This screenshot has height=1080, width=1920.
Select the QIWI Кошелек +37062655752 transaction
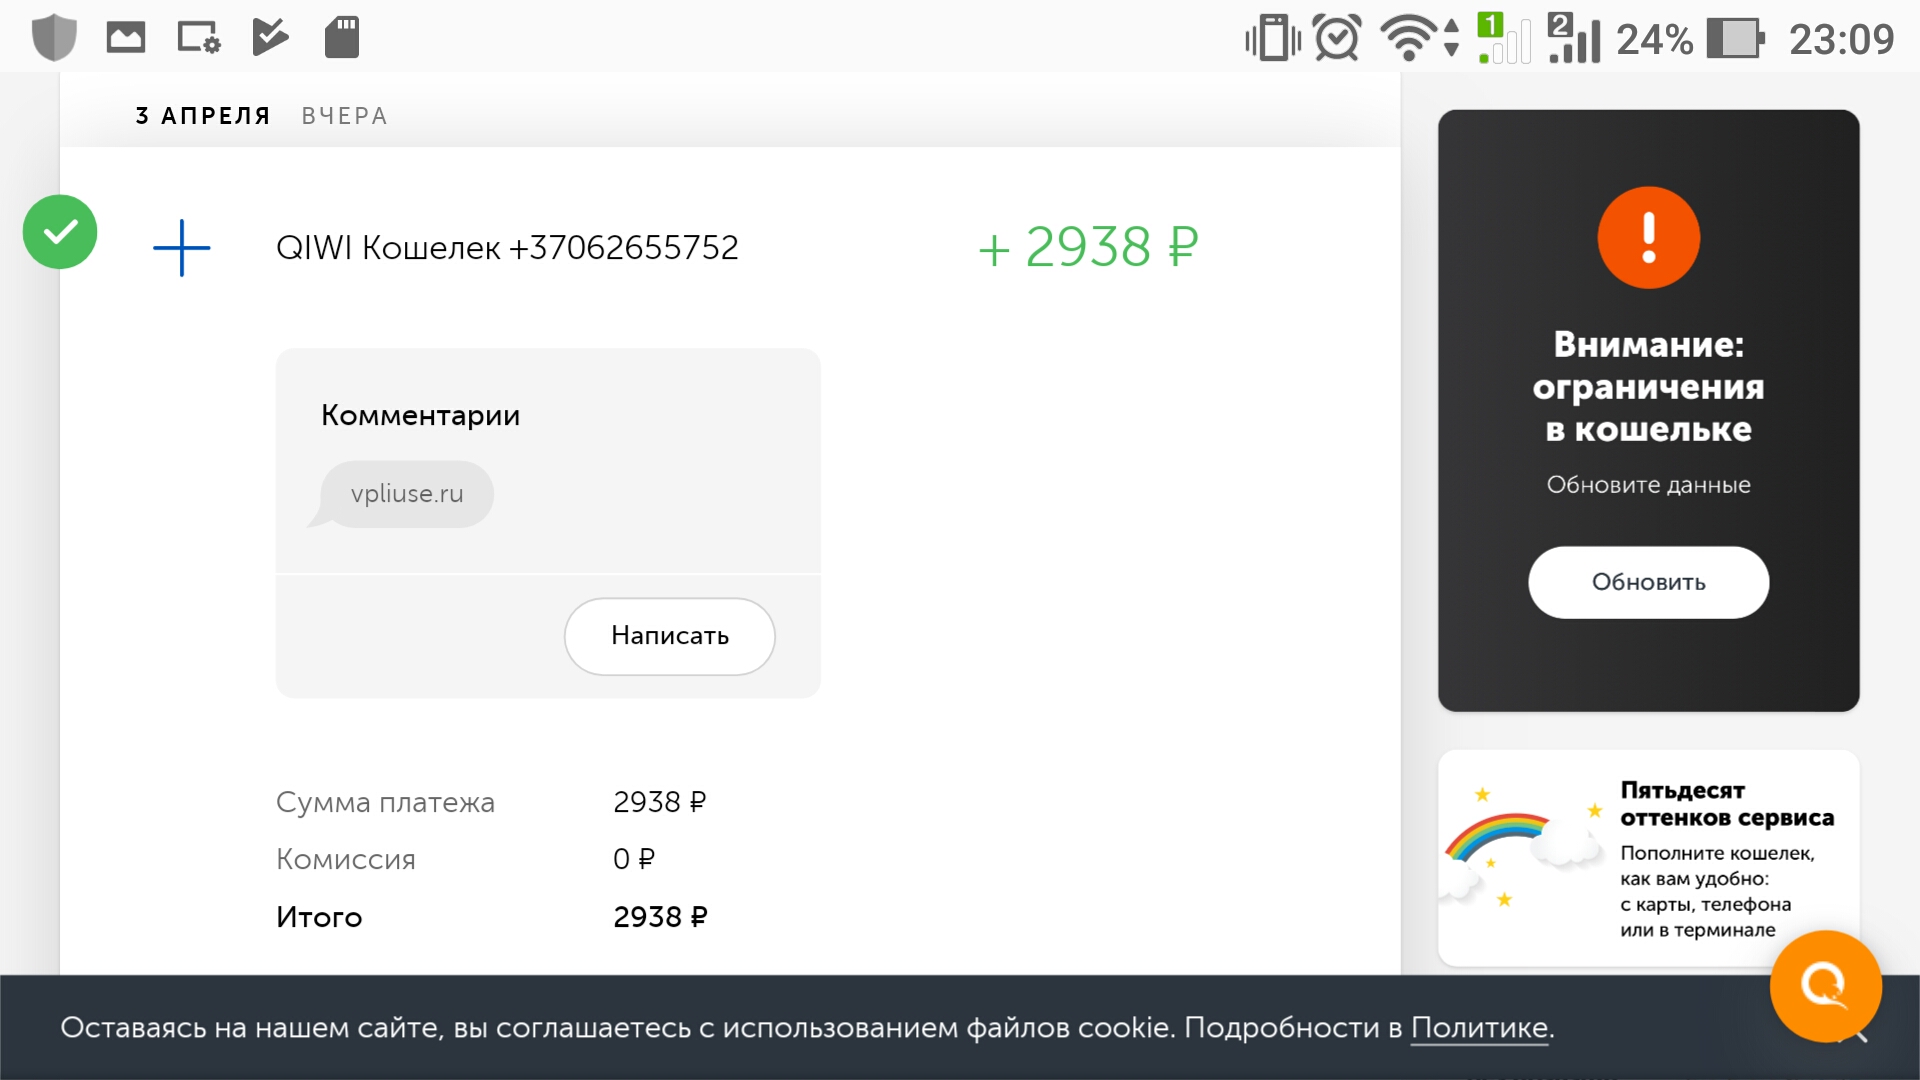507,248
